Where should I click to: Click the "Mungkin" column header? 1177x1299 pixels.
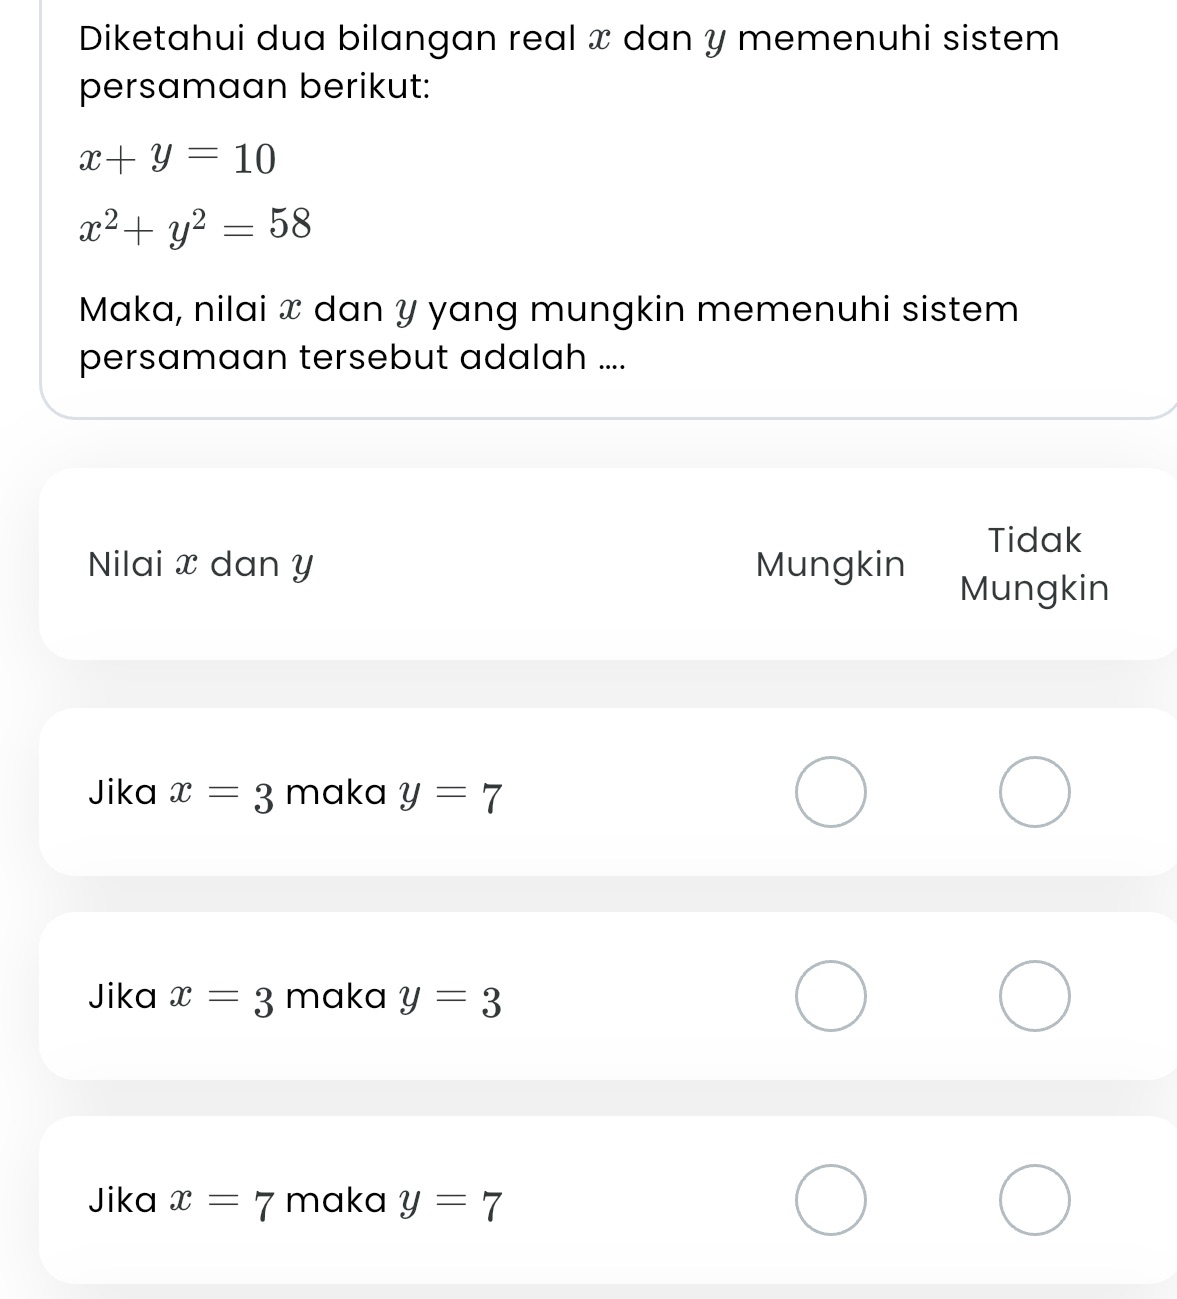point(831,565)
